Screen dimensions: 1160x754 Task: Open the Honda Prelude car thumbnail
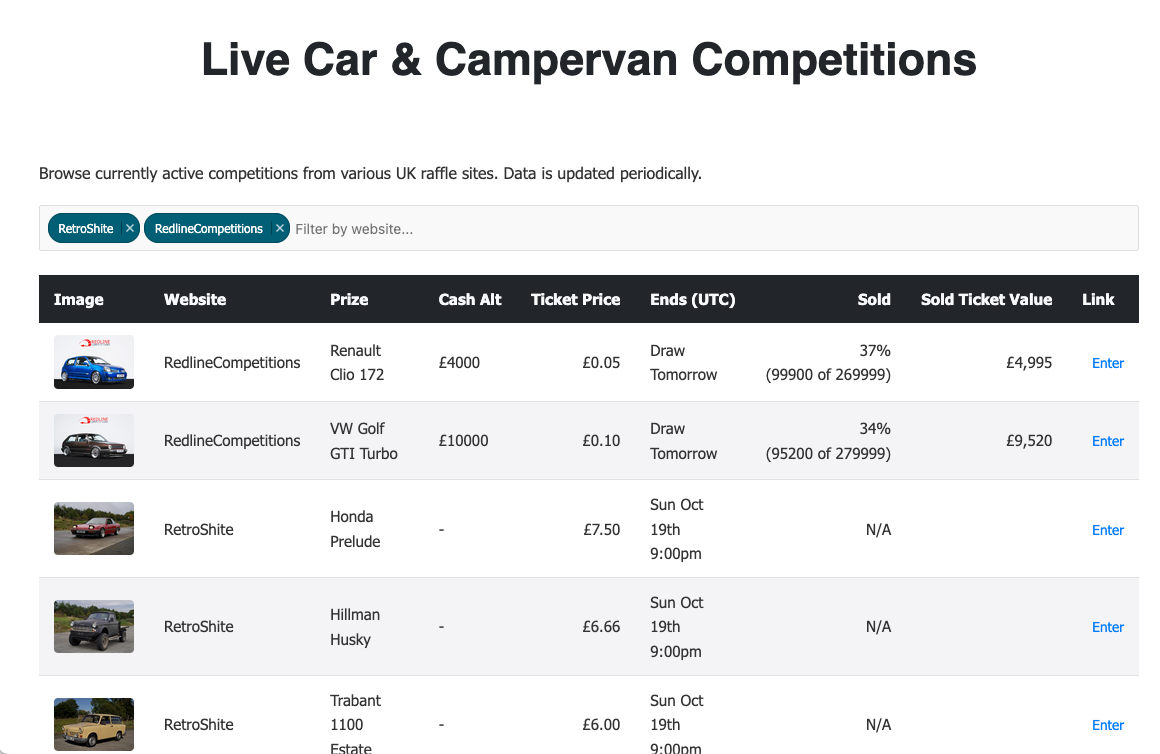pos(93,528)
